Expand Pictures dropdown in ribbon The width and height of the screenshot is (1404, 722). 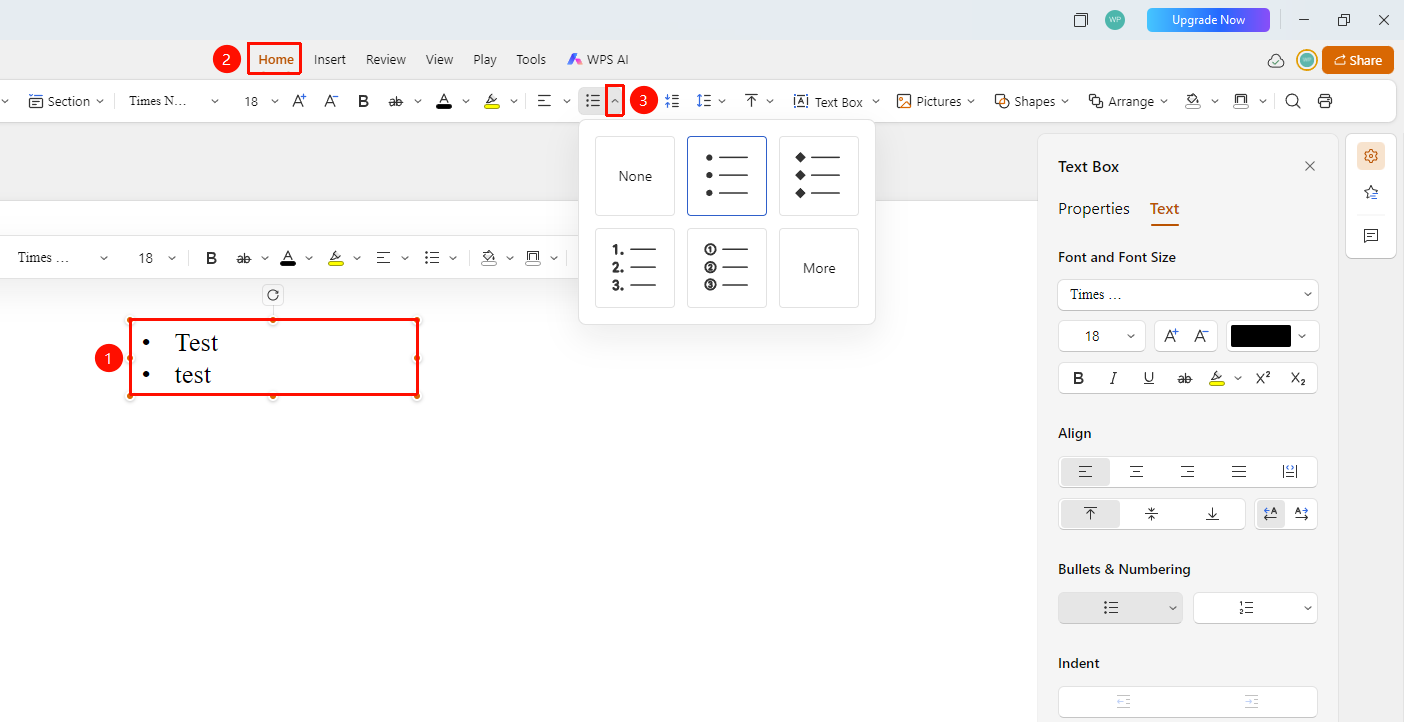coord(971,101)
